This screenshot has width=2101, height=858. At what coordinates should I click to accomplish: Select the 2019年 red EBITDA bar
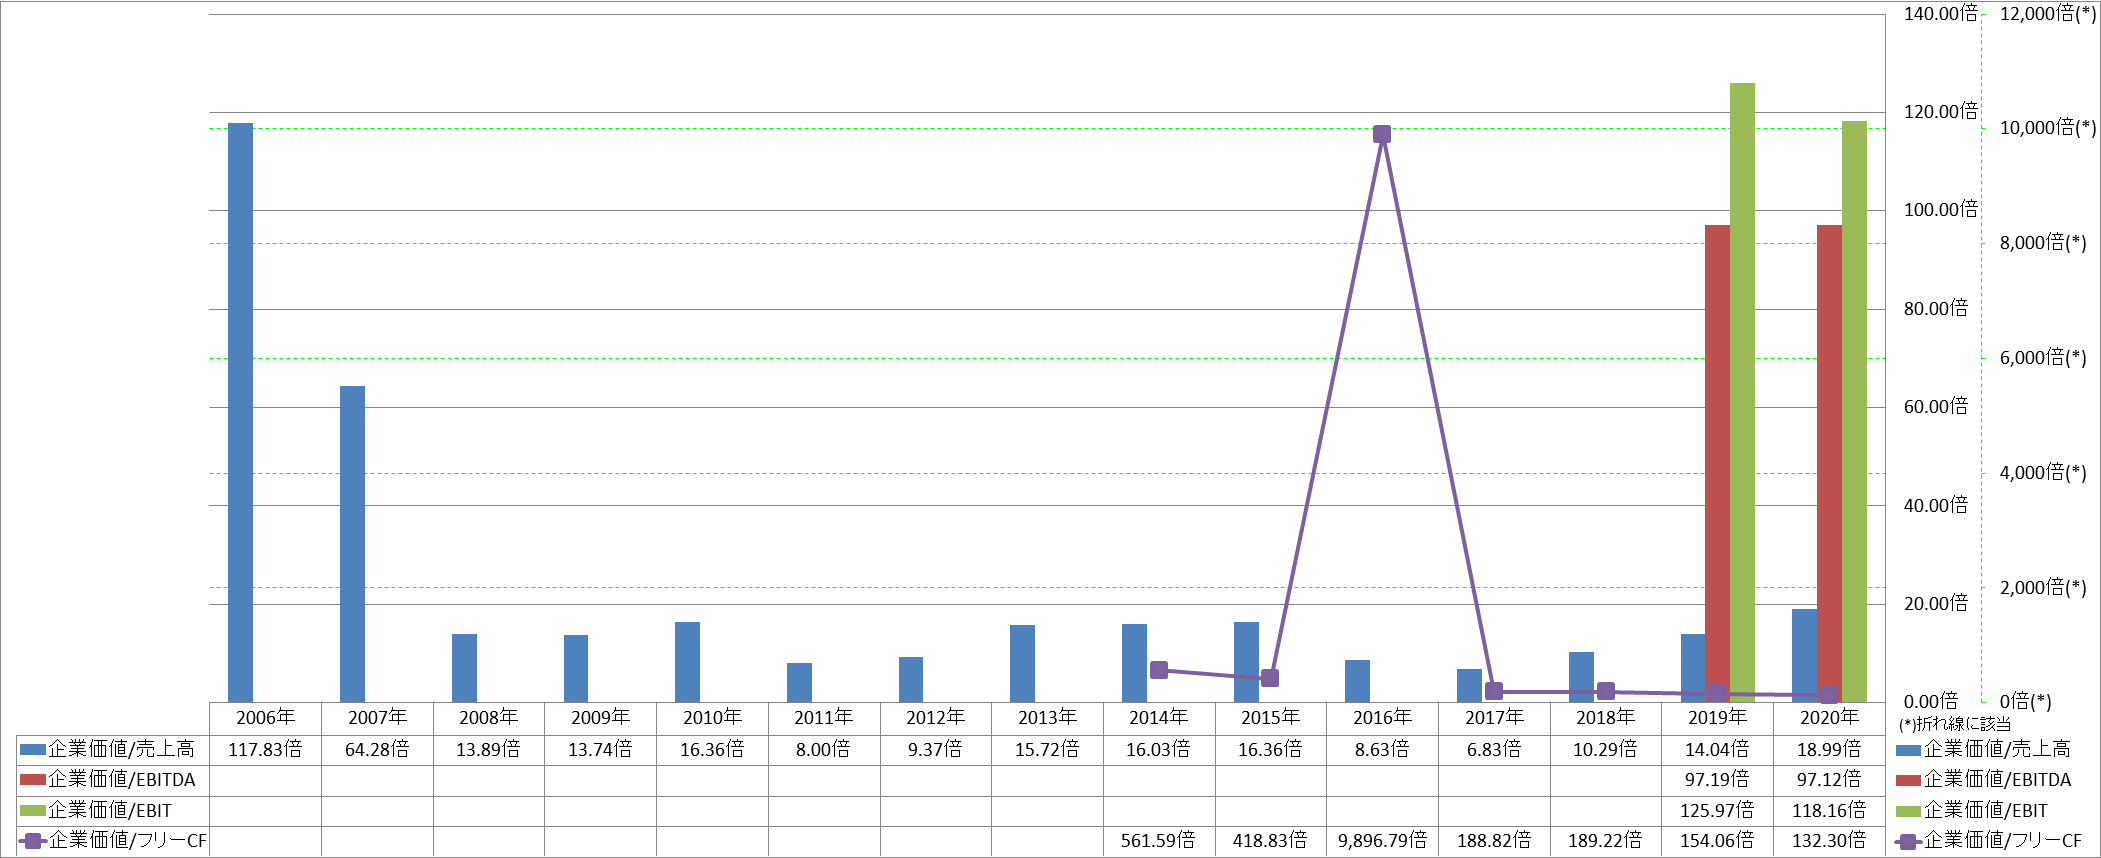point(1717,463)
